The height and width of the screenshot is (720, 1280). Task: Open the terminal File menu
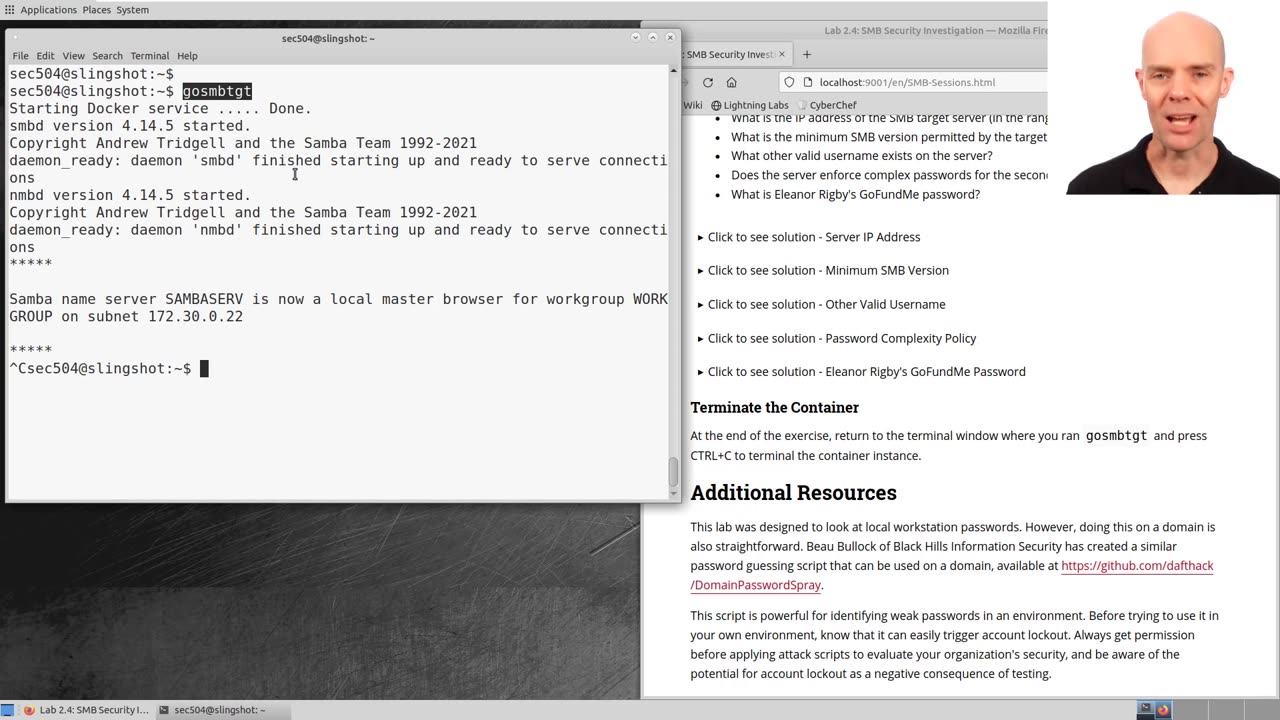[20, 56]
